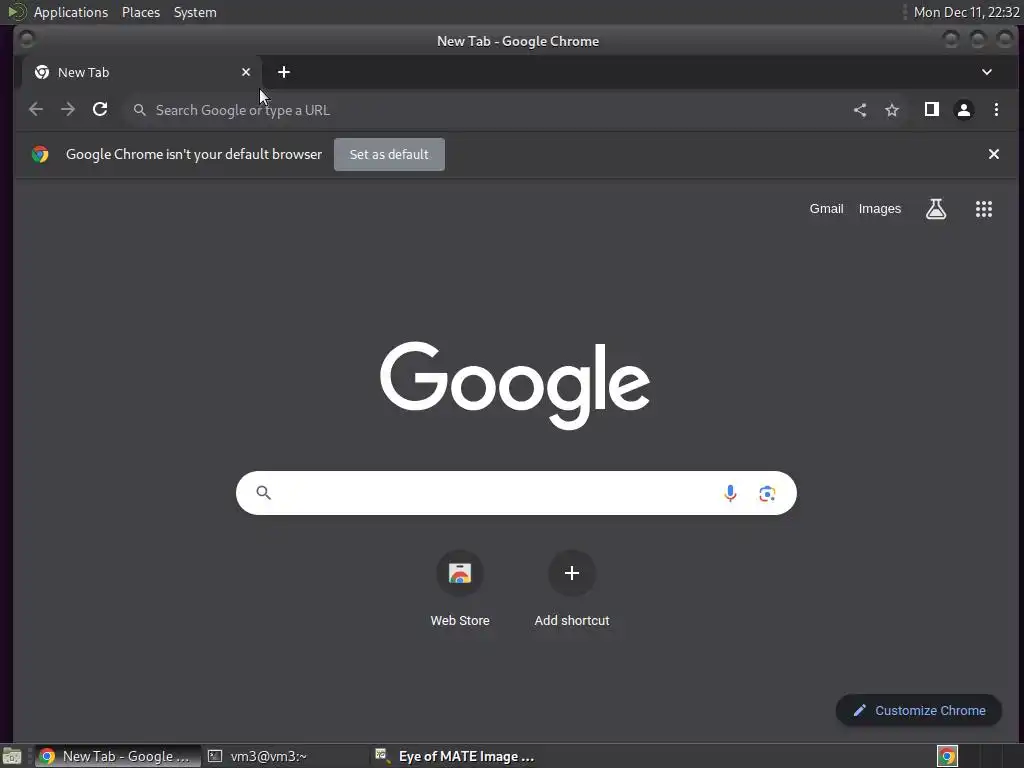Image resolution: width=1024 pixels, height=768 pixels.
Task: Open the Google apps grid
Action: [984, 209]
